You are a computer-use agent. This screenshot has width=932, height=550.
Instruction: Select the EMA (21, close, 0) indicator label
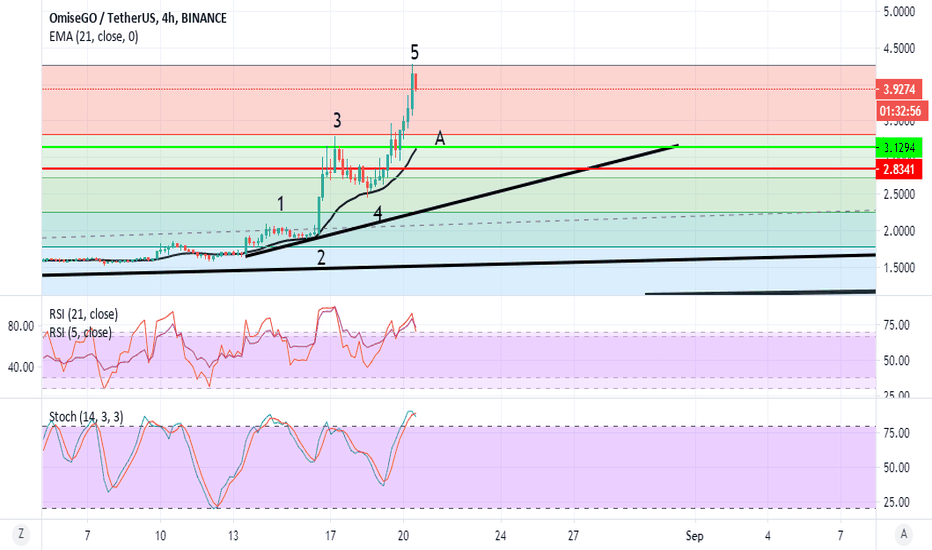(x=93, y=37)
